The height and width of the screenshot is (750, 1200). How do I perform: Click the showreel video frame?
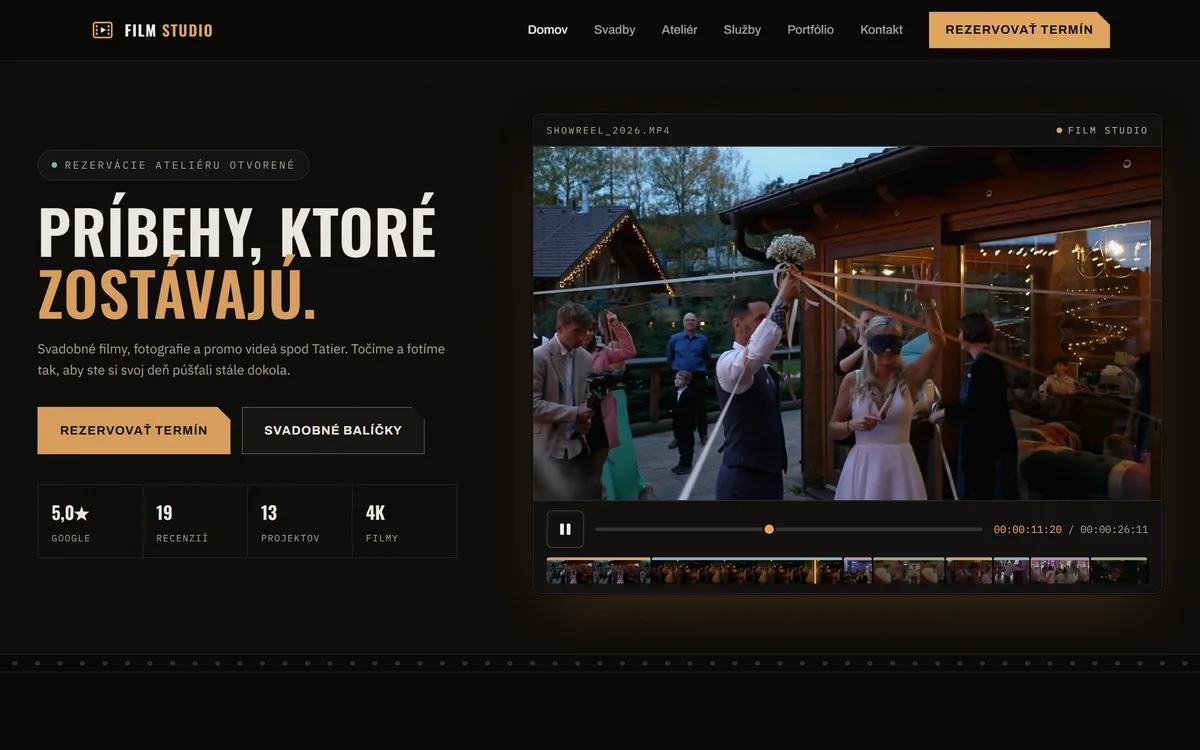pyautogui.click(x=847, y=323)
